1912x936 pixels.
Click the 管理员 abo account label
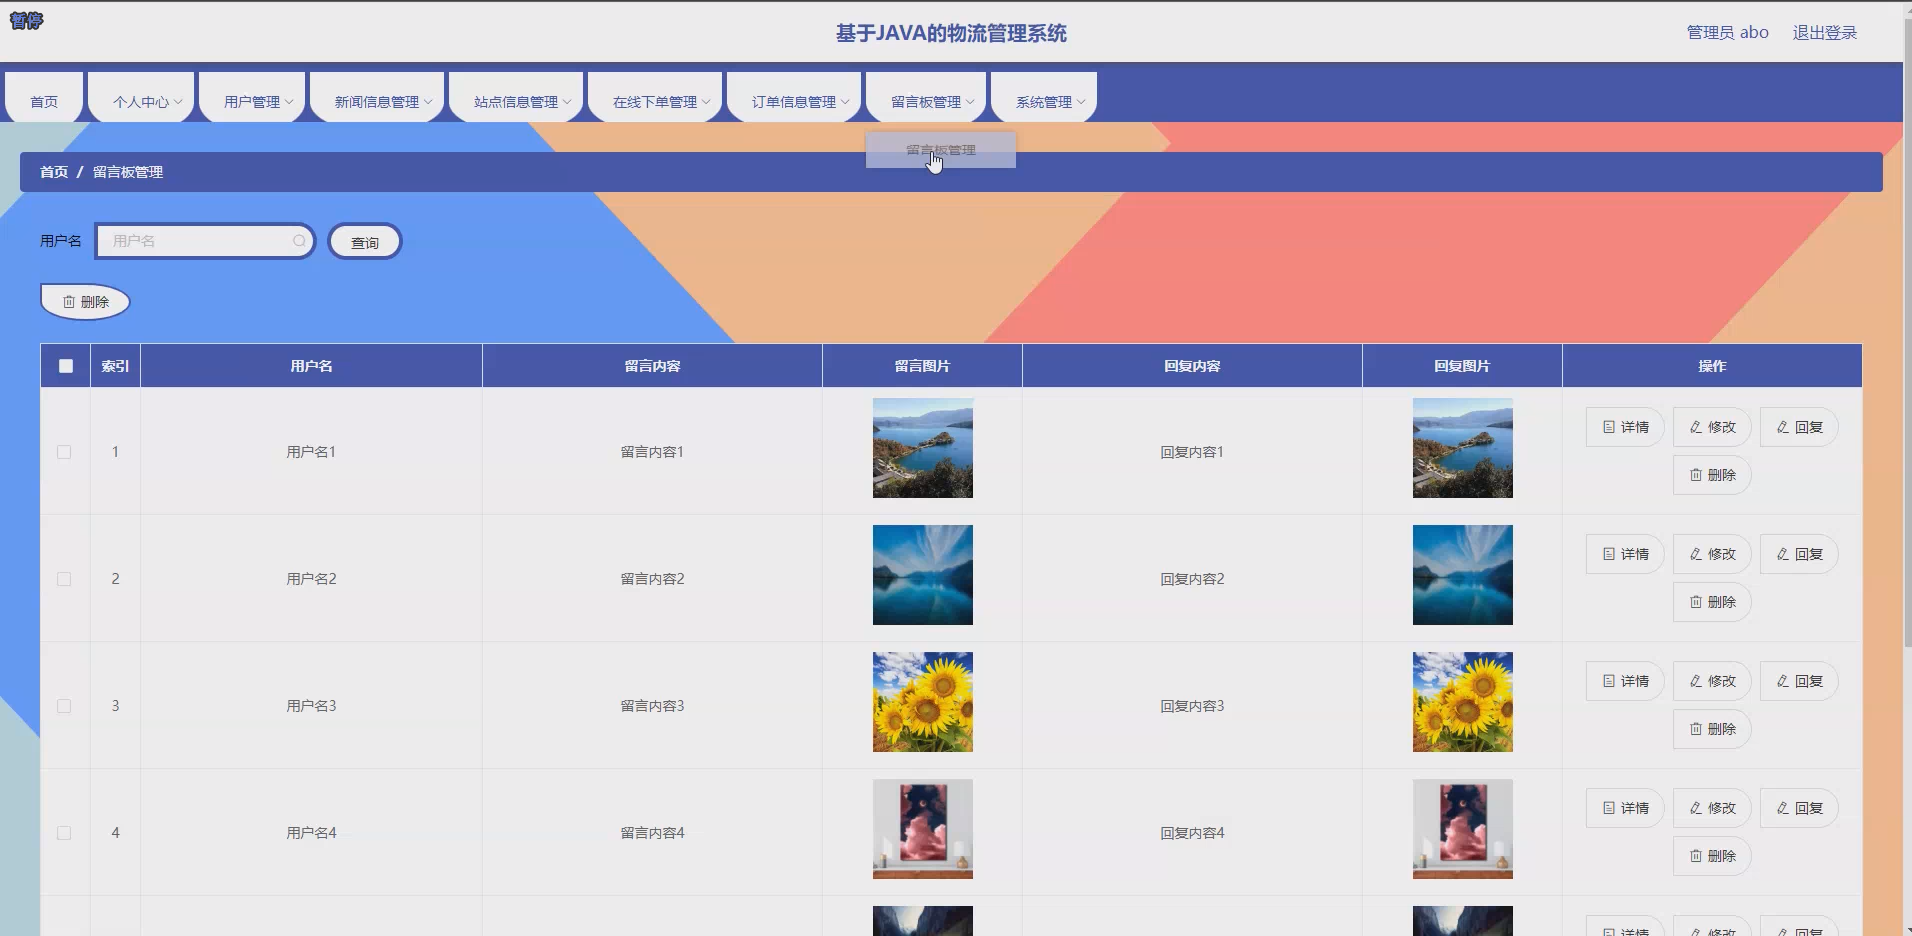click(1728, 32)
